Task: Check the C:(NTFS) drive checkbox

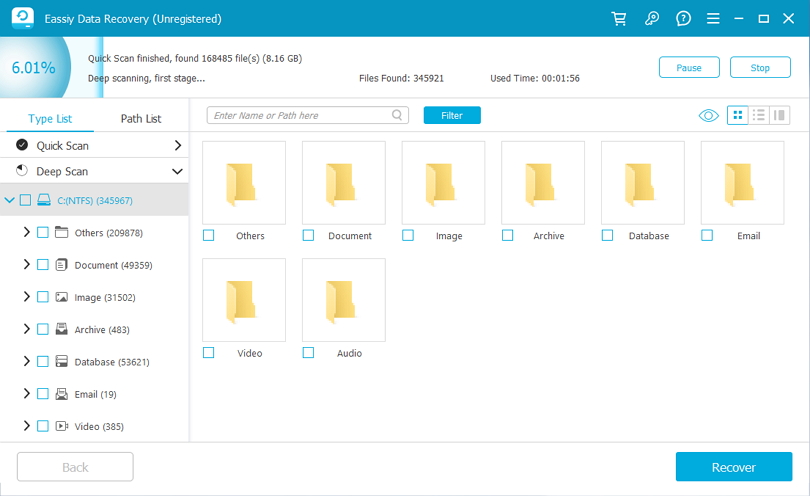Action: pos(25,200)
